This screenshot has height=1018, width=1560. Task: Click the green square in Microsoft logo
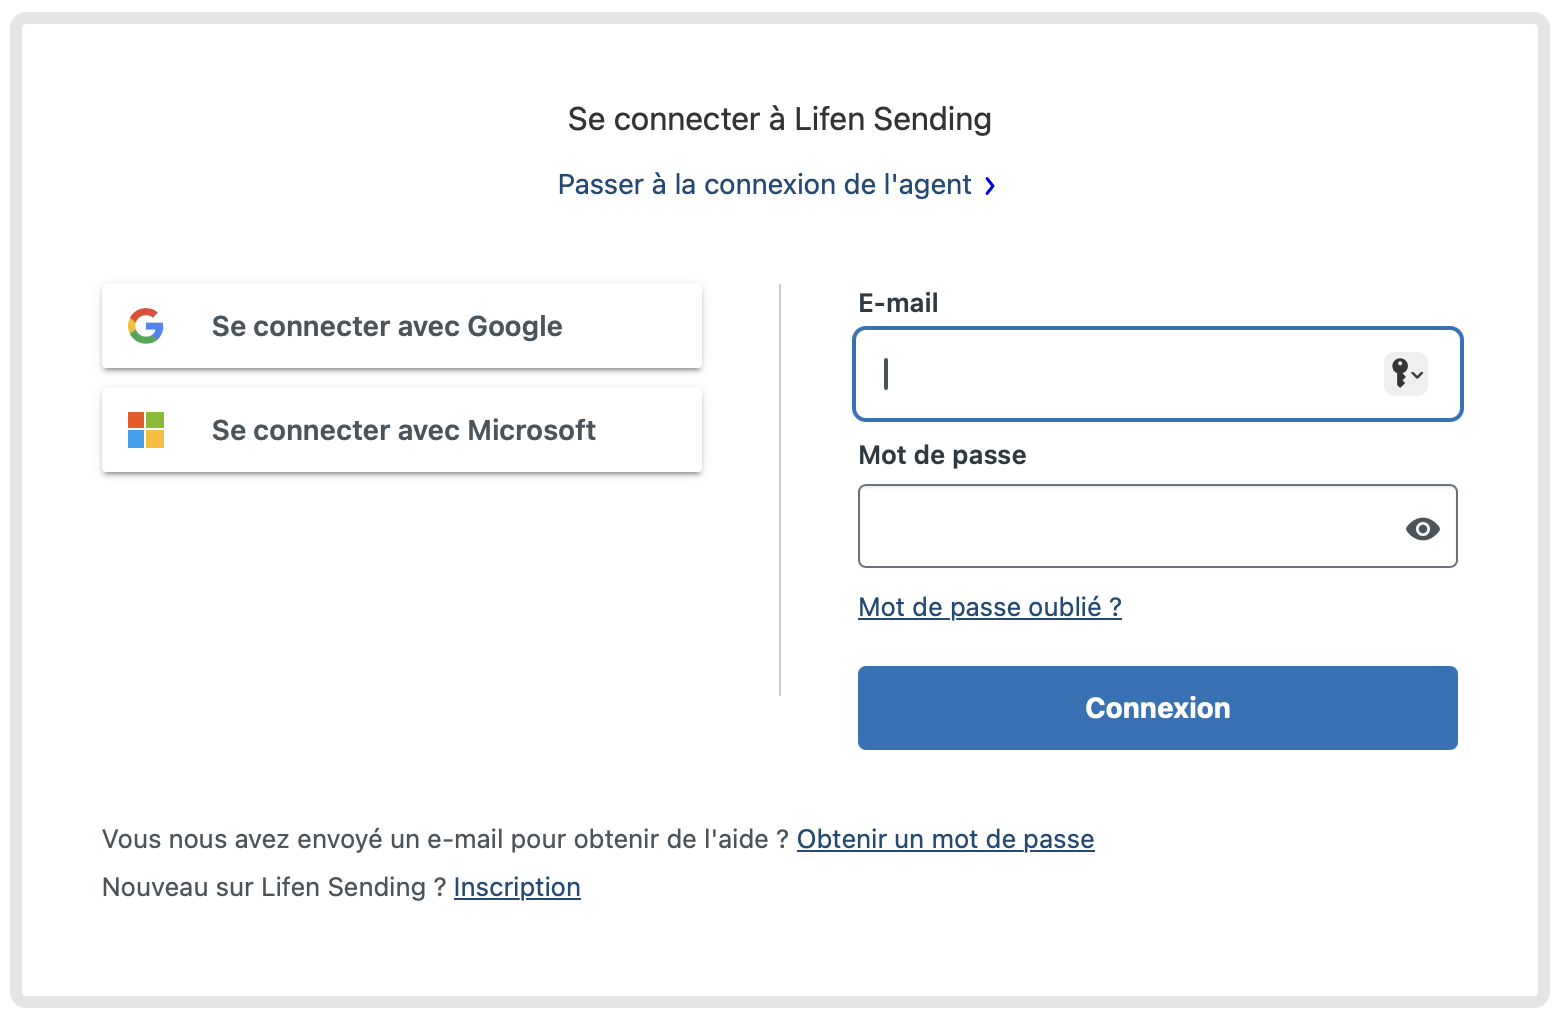click(155, 420)
